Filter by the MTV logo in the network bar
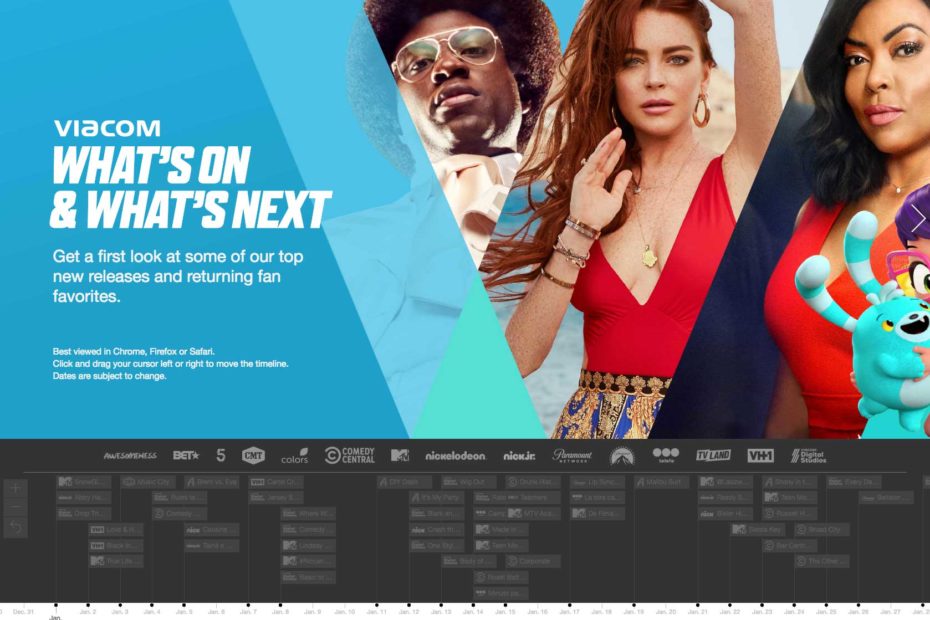 coord(400,455)
